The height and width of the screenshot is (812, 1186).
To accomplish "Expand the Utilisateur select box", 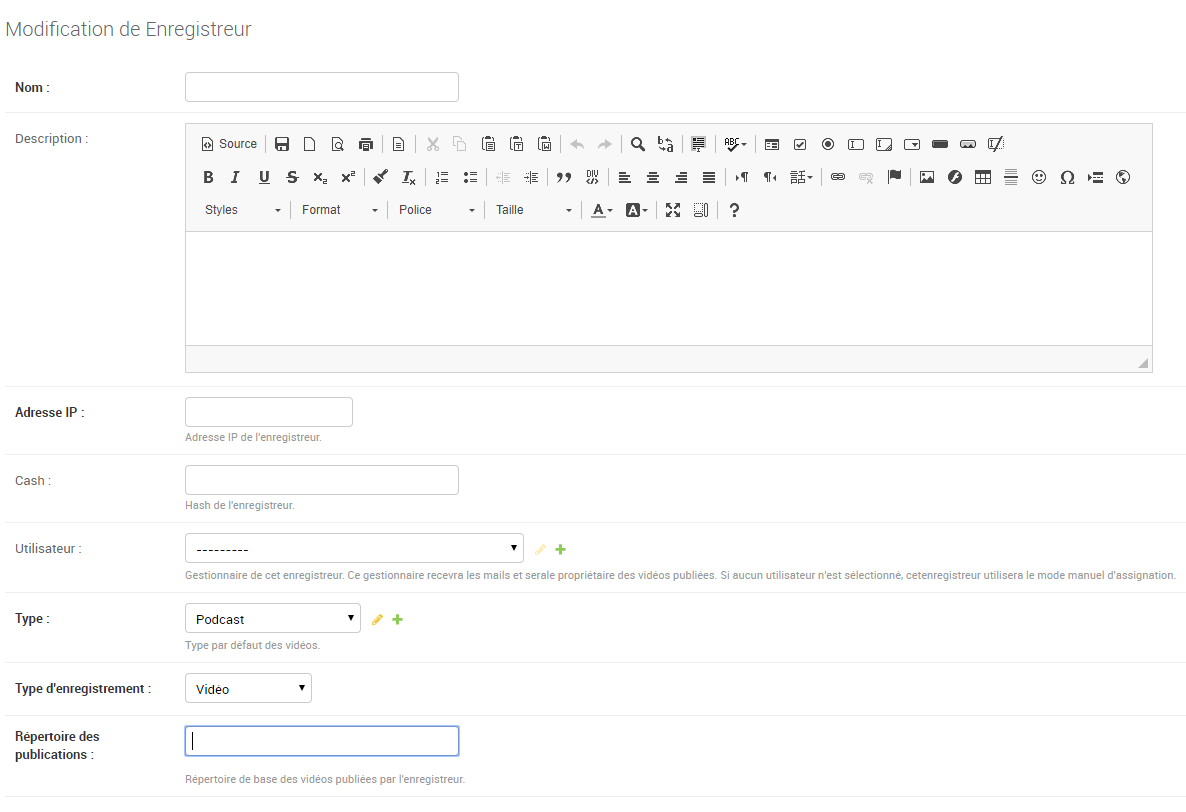I will pos(354,548).
